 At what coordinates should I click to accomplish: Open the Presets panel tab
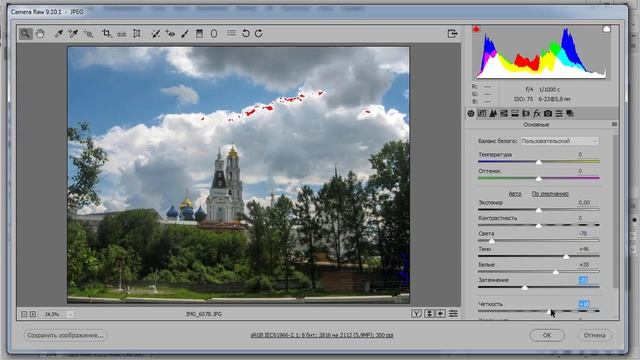pos(559,113)
